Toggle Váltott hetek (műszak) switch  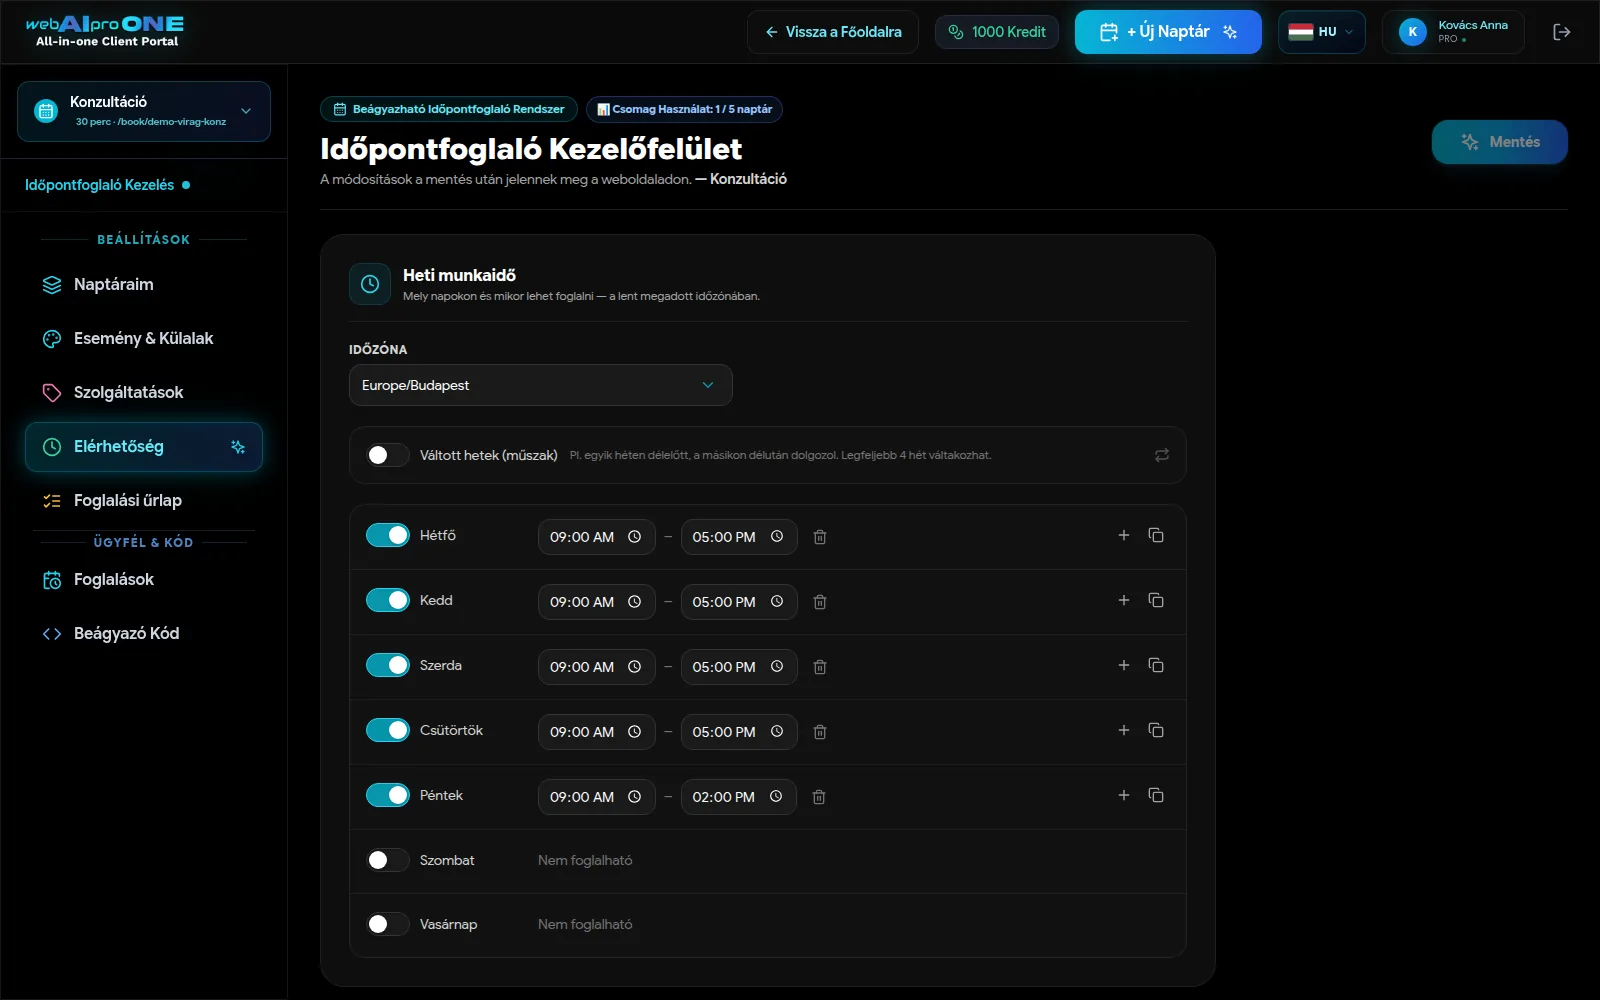pyautogui.click(x=387, y=455)
